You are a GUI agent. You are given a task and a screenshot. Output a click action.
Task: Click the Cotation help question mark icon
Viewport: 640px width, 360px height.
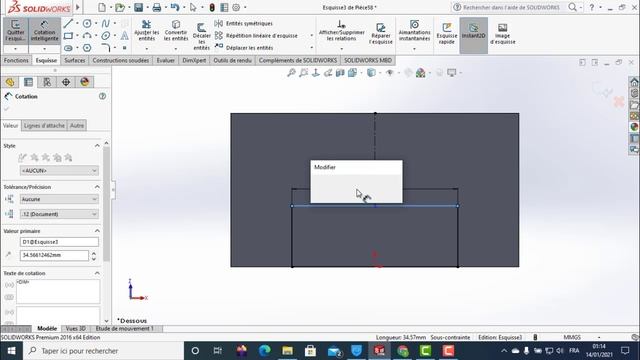102,96
